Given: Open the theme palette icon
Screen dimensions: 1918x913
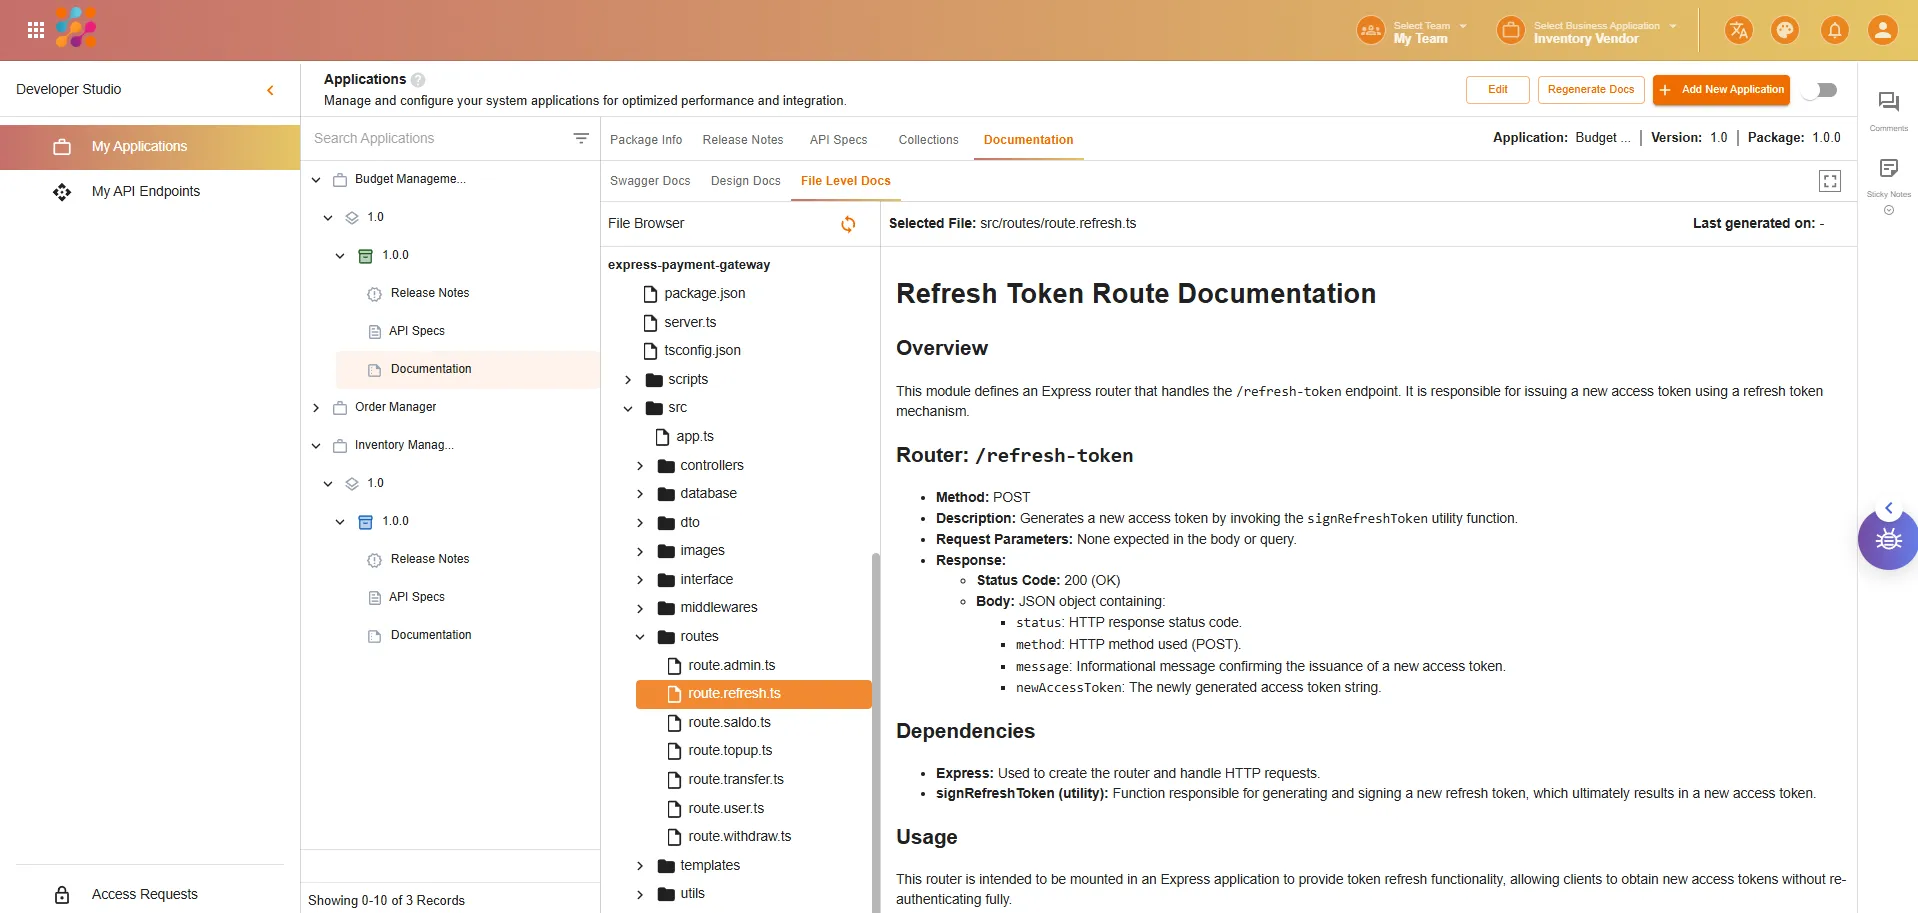Looking at the screenshot, I should (x=1785, y=30).
